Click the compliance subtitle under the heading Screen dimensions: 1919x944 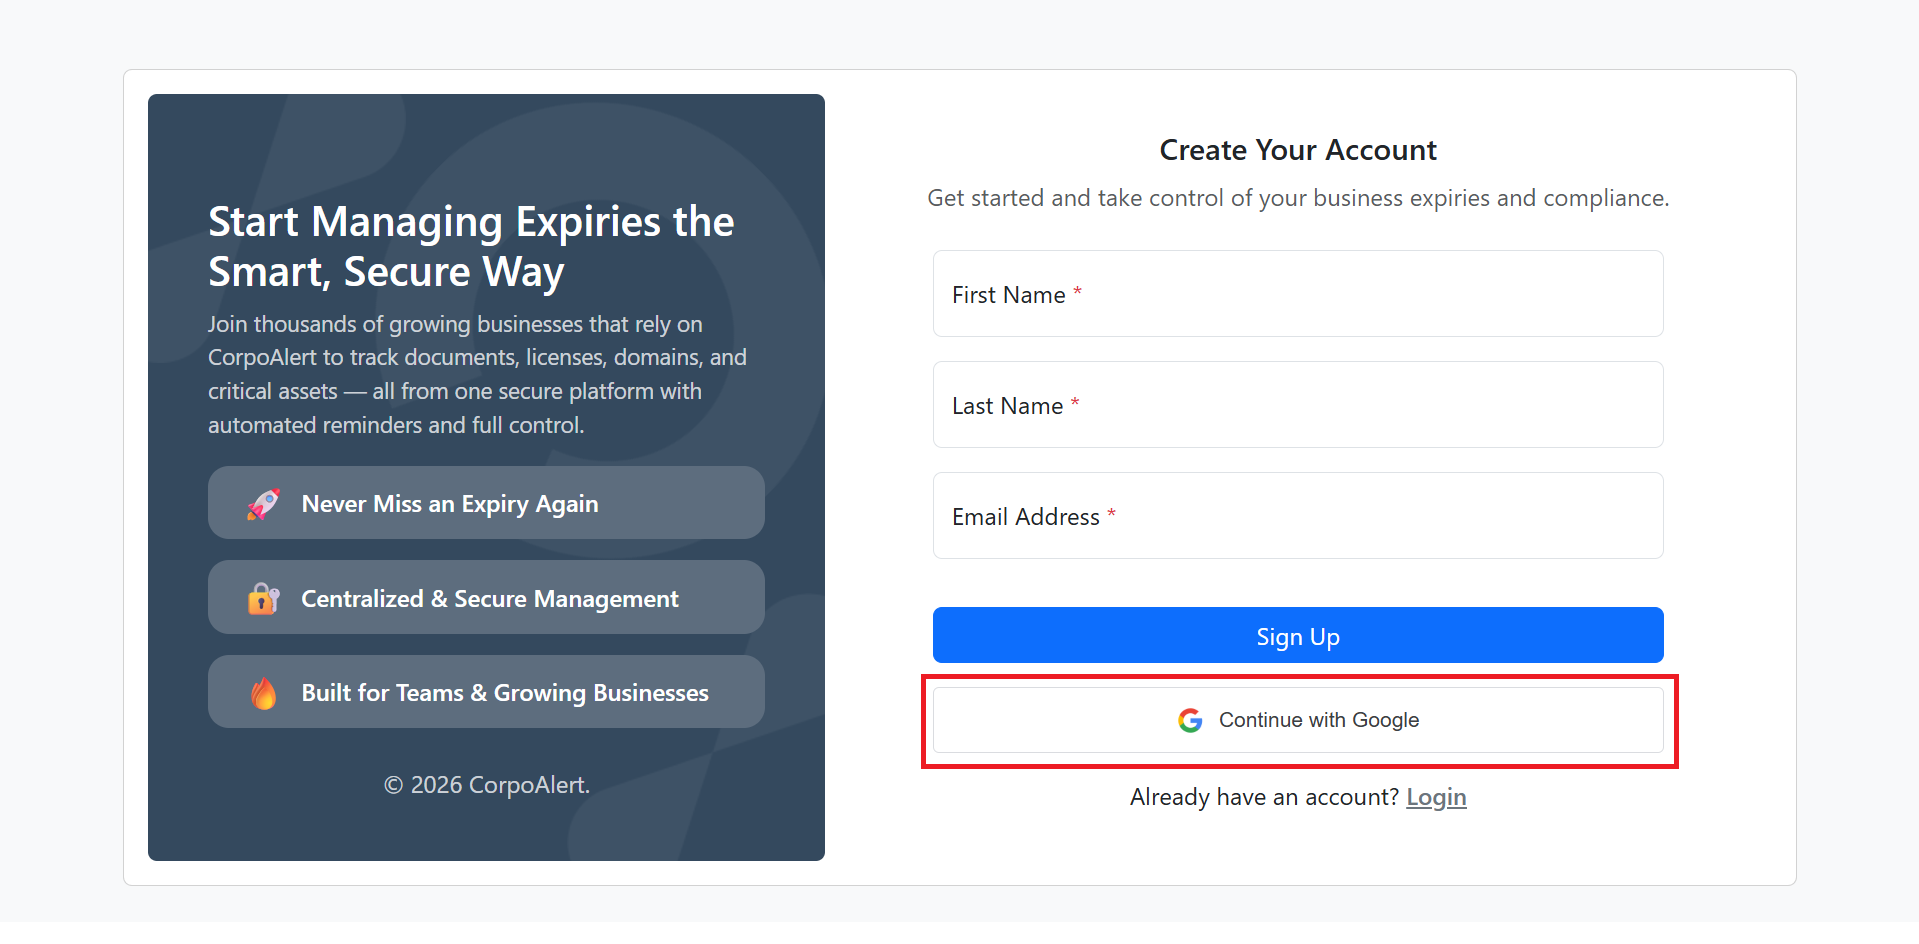coord(1297,198)
